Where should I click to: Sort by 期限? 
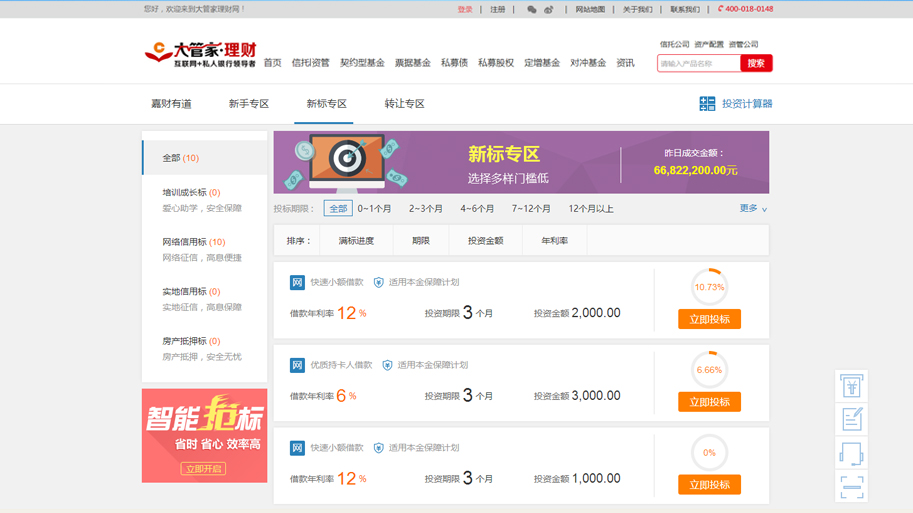click(421, 240)
